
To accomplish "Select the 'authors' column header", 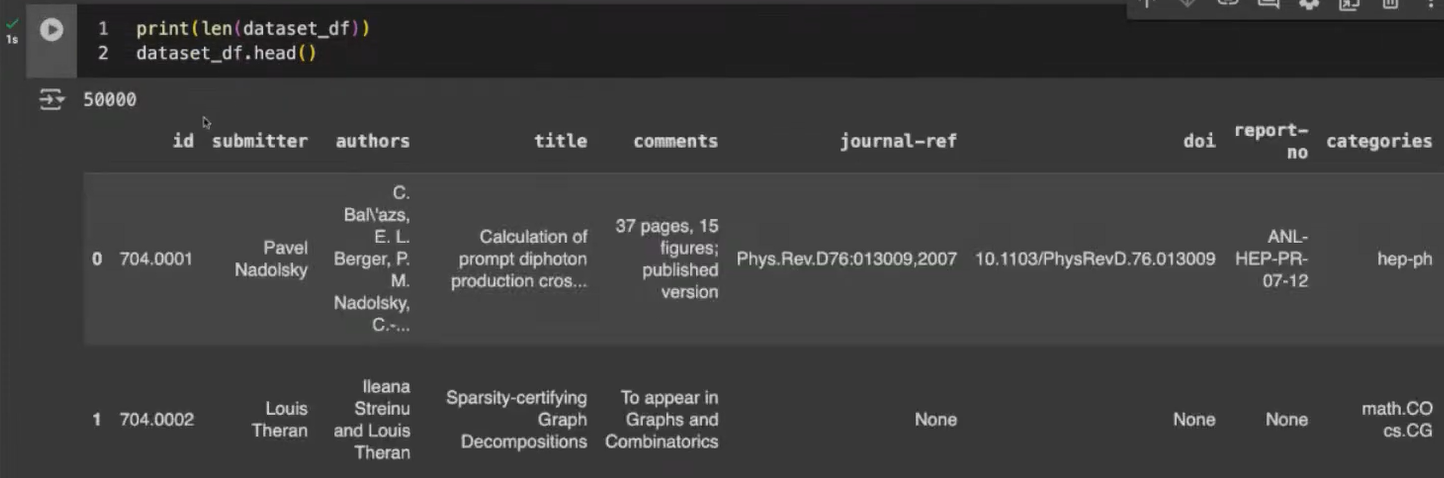I will (x=373, y=141).
